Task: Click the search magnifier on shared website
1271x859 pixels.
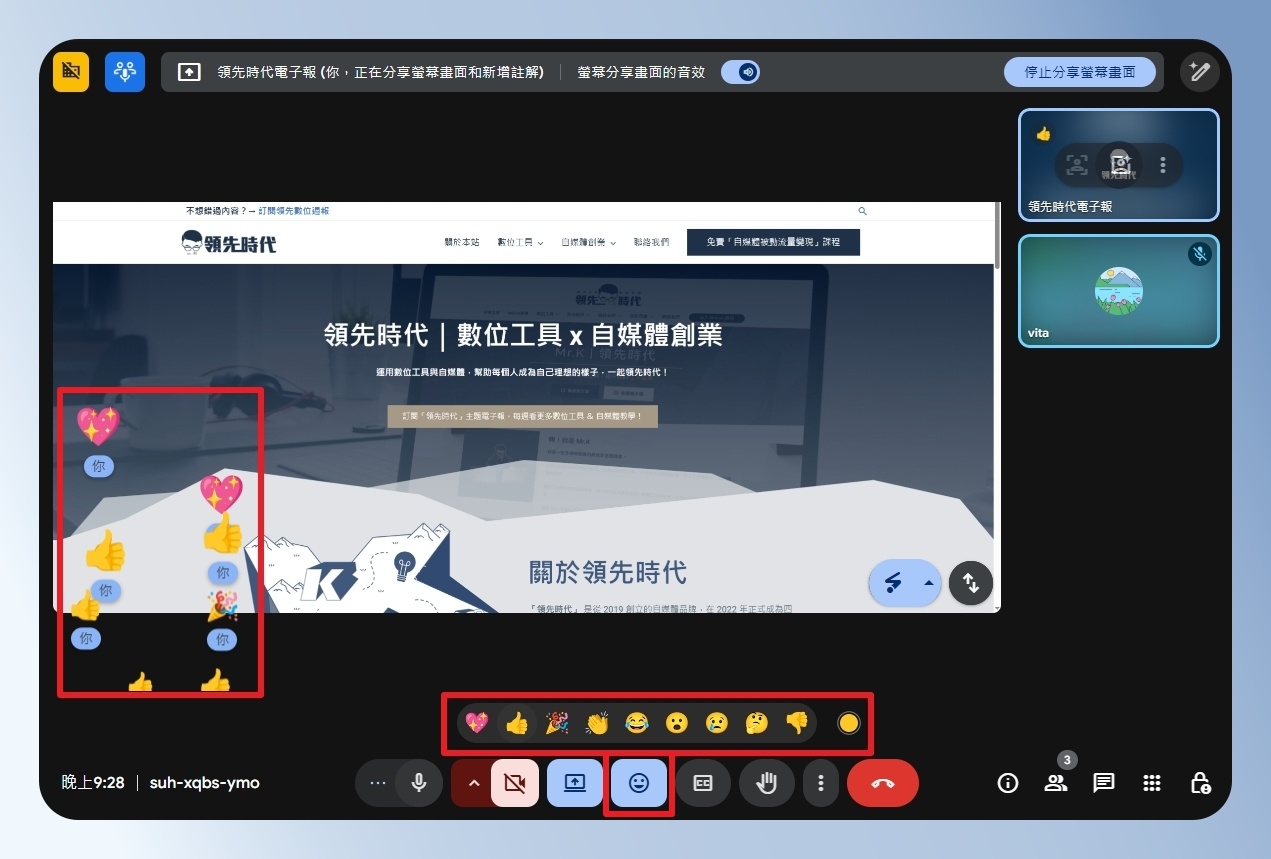Action: point(862,211)
